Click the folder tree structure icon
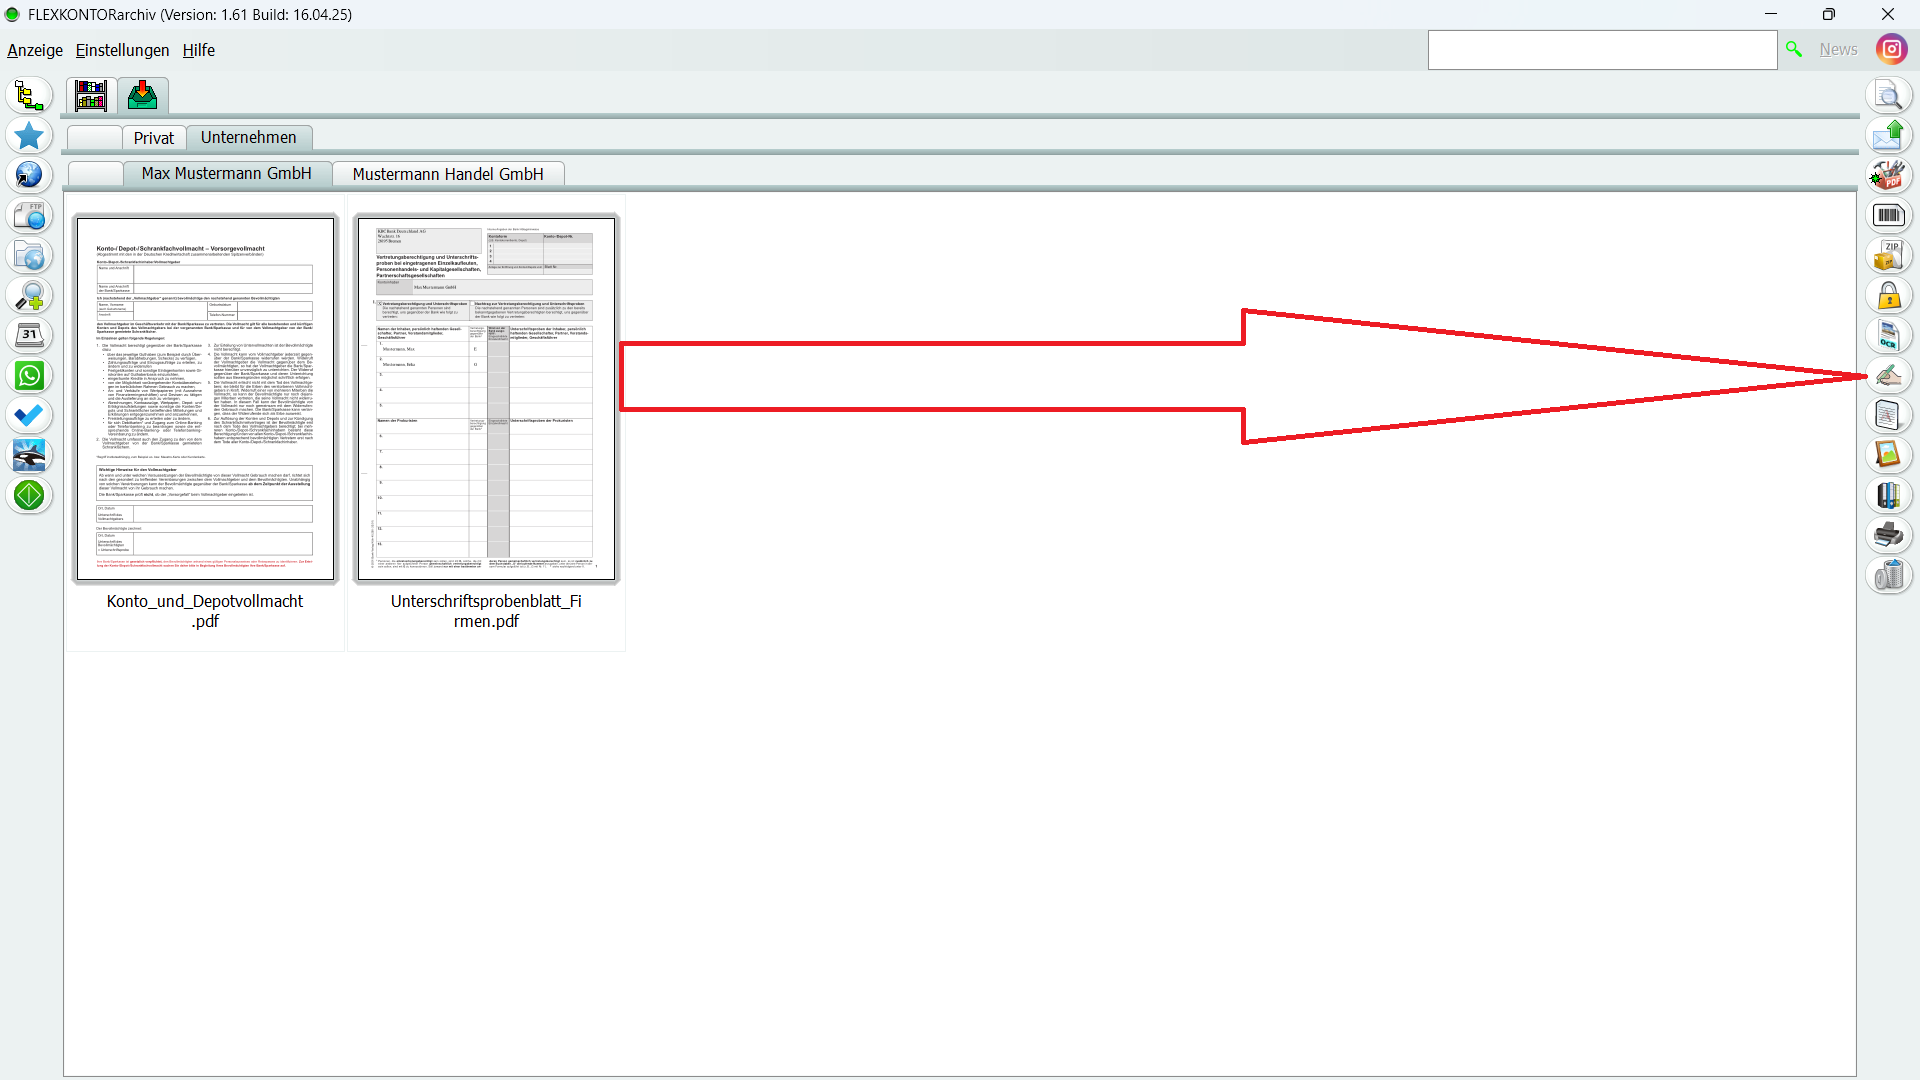 pos(29,96)
